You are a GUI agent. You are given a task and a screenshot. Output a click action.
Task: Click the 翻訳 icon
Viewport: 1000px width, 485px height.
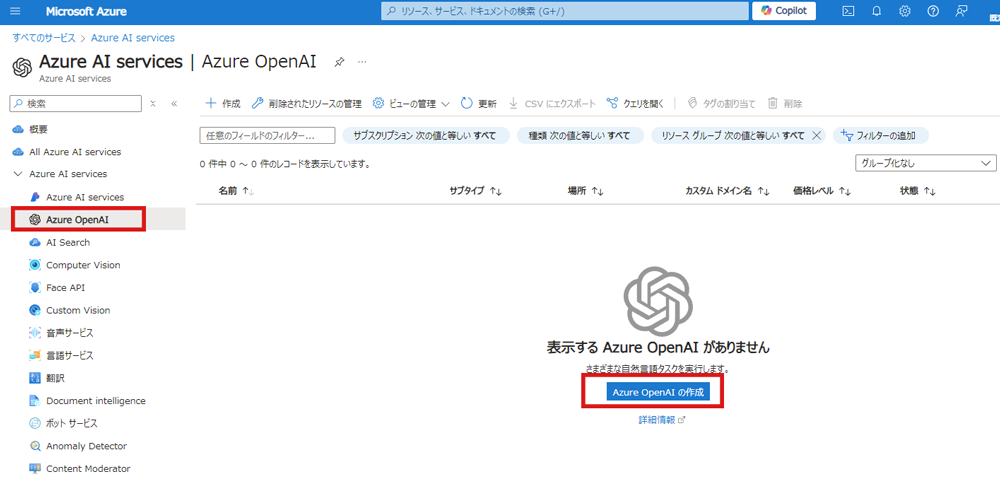(35, 378)
